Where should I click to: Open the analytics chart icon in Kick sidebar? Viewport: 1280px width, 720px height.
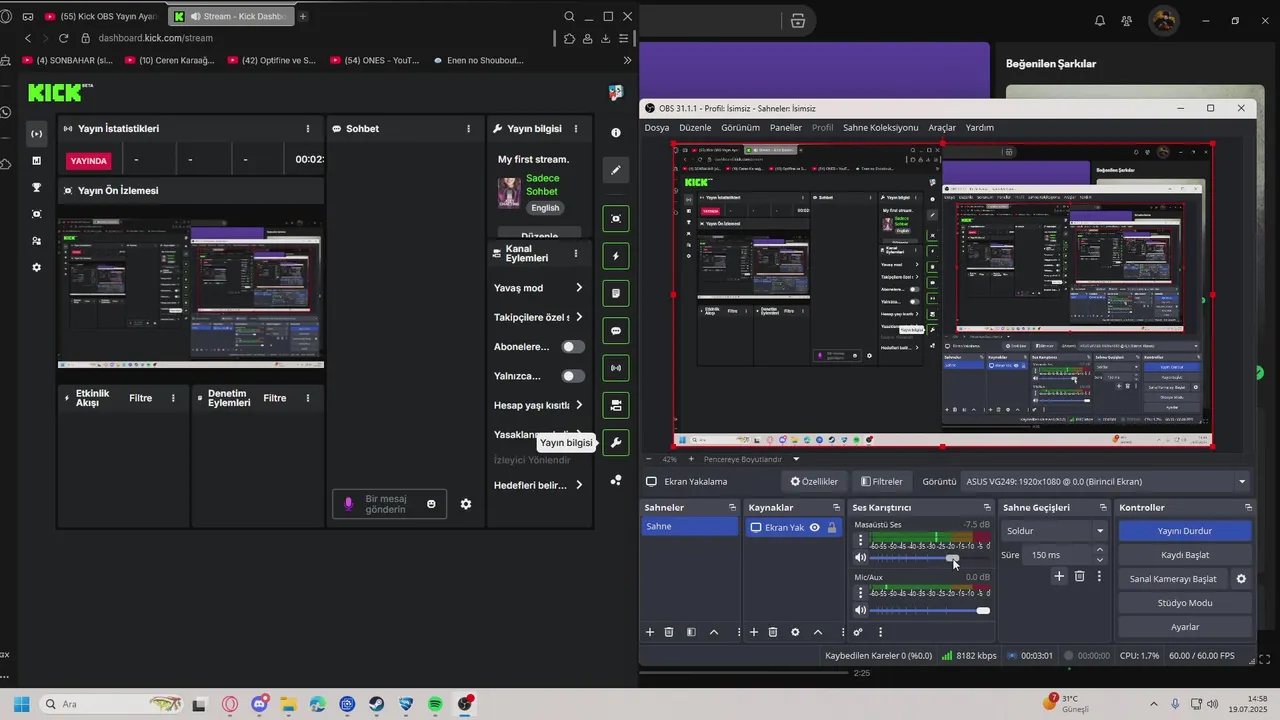coord(36,160)
